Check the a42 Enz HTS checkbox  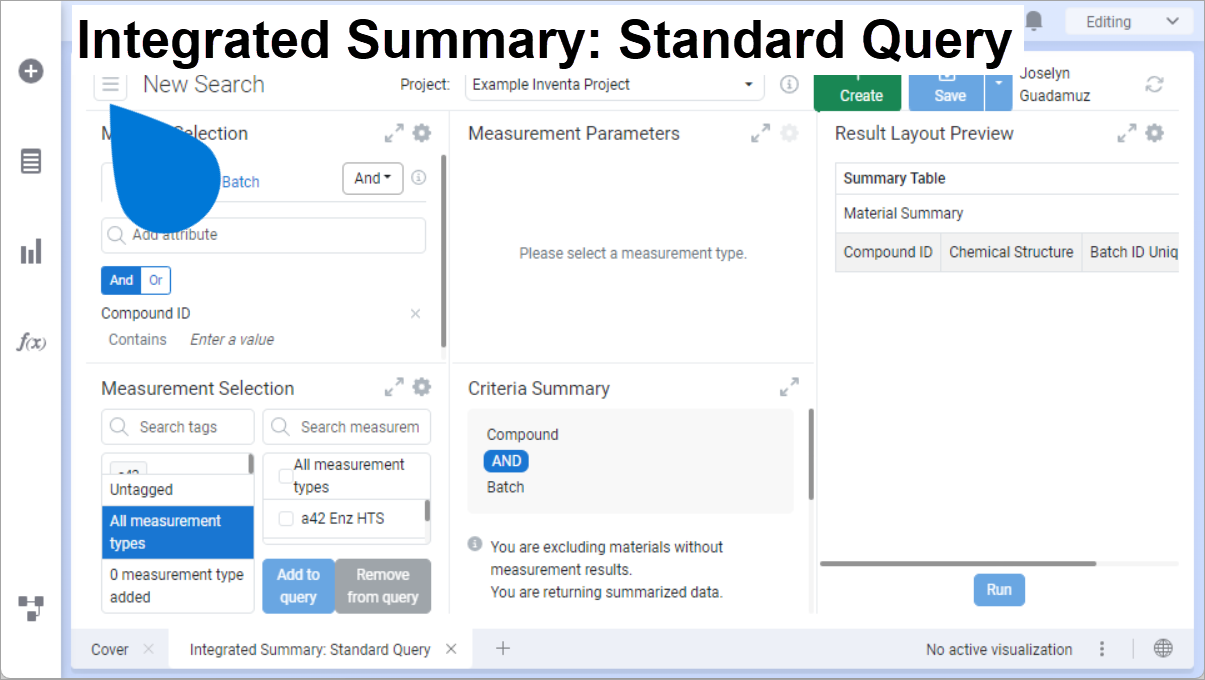pos(286,518)
